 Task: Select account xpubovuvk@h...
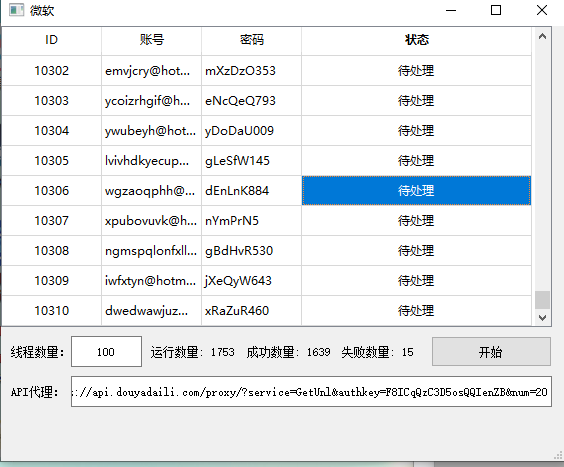[151, 221]
